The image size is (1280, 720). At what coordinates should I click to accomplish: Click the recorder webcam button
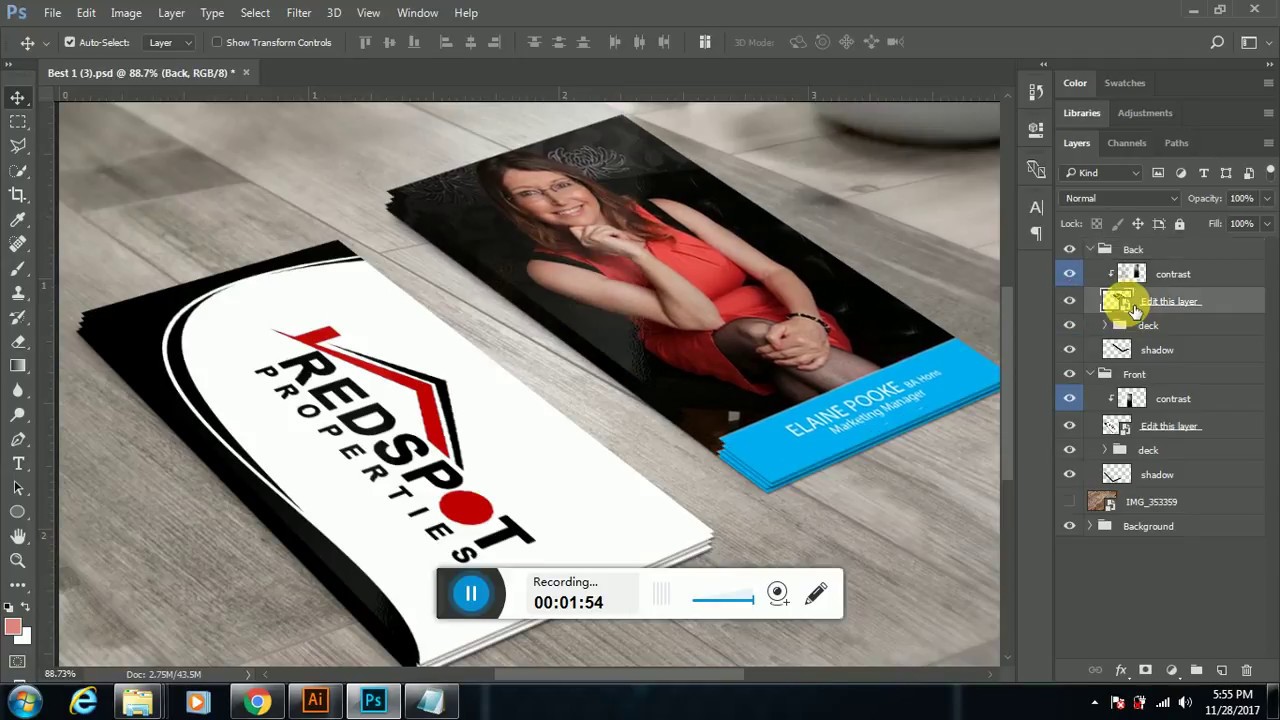tap(778, 594)
